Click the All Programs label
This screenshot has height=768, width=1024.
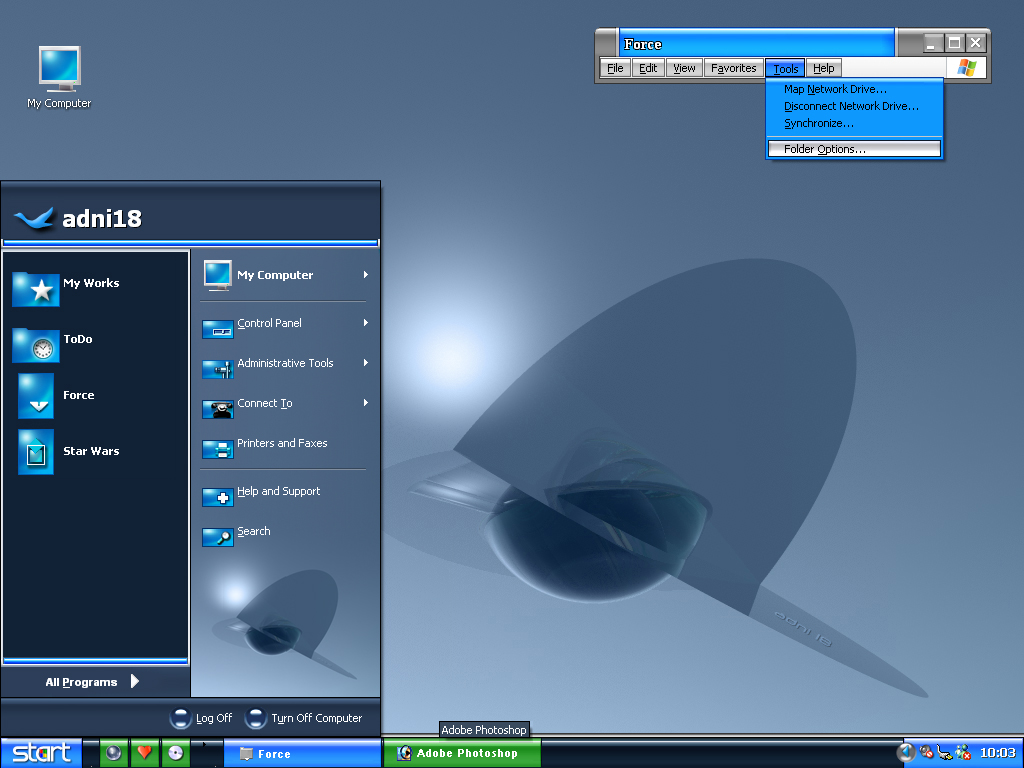(82, 682)
